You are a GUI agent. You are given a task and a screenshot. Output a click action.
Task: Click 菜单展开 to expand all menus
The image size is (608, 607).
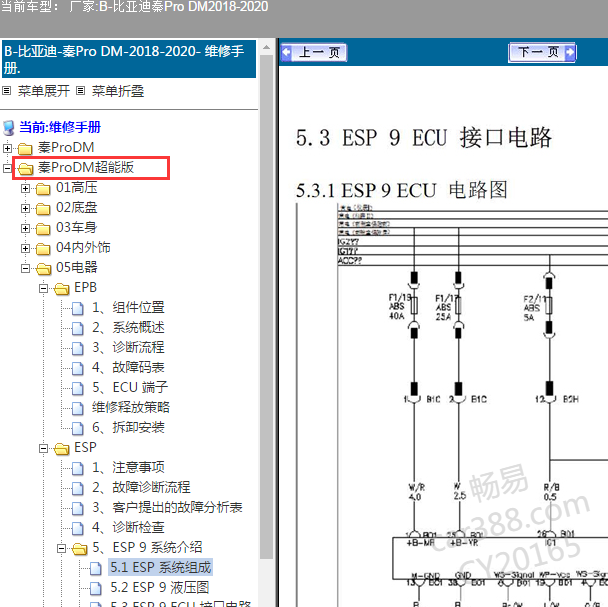pyautogui.click(x=44, y=91)
